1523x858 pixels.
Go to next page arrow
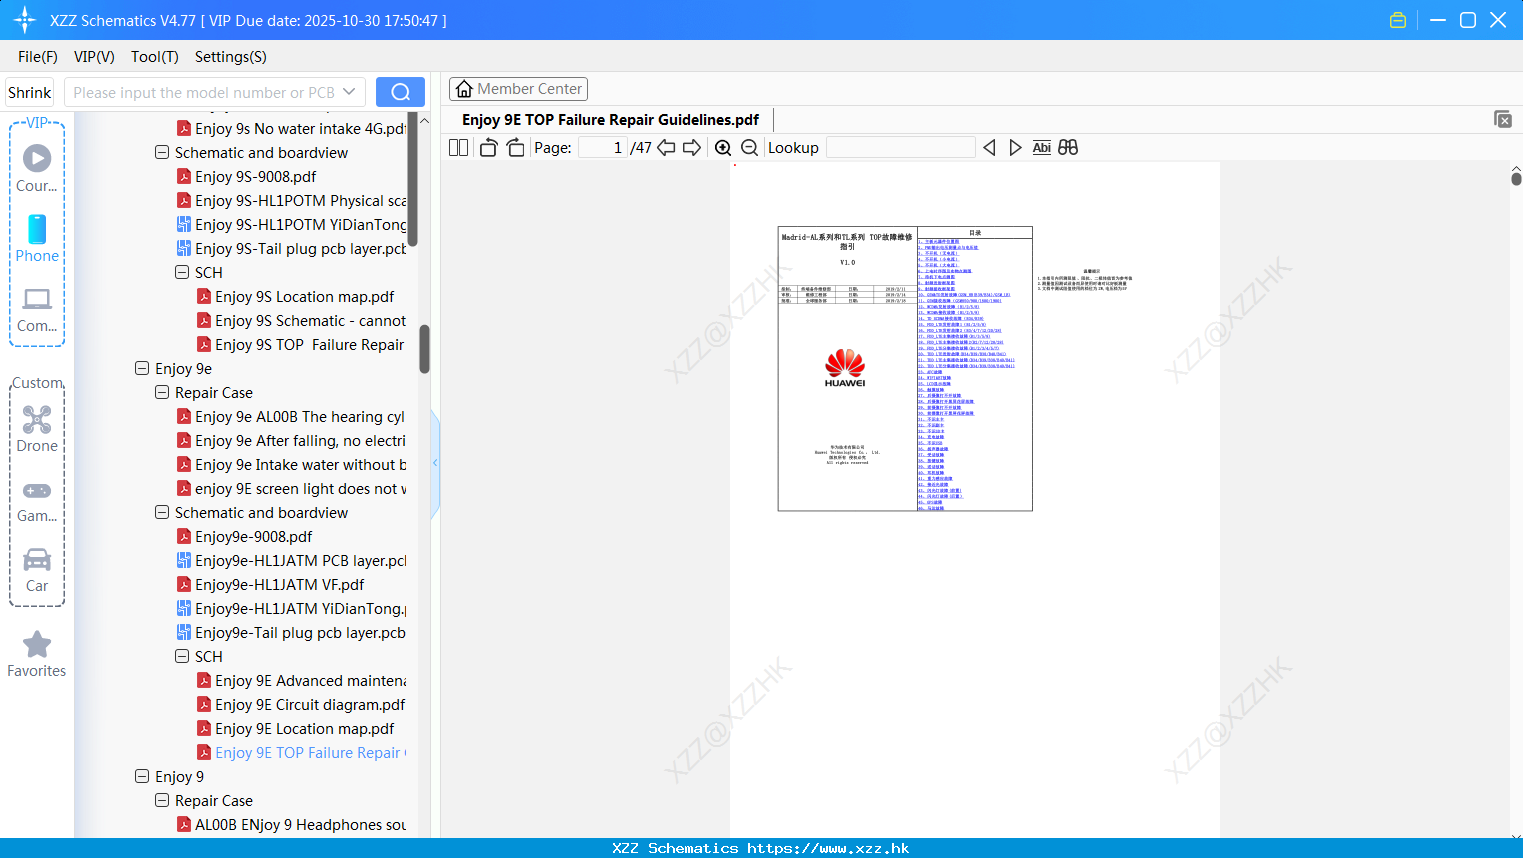pyautogui.click(x=692, y=147)
